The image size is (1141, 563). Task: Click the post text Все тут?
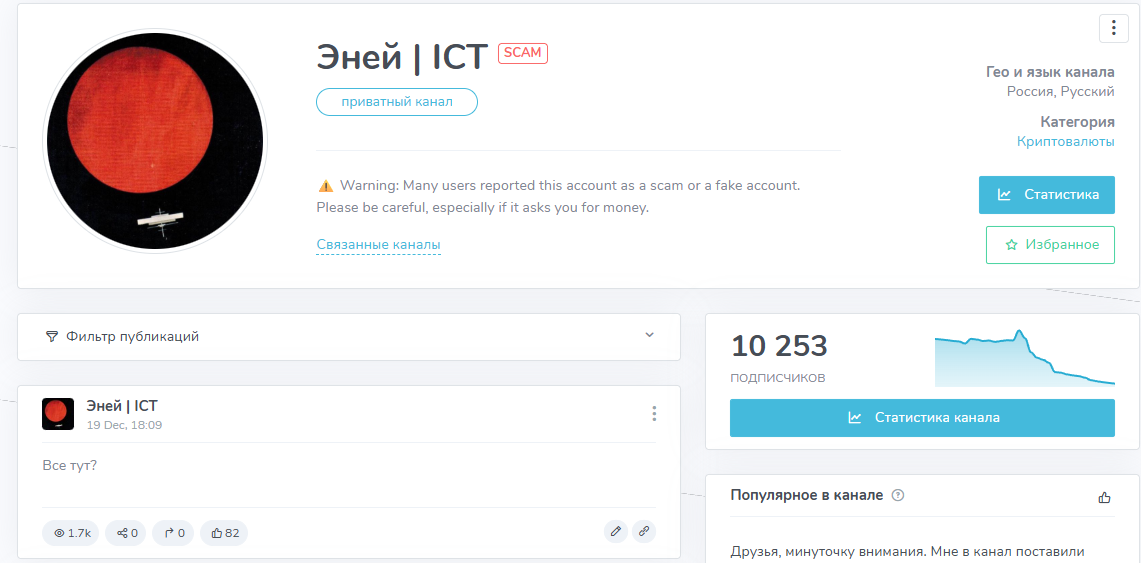click(x=70, y=465)
